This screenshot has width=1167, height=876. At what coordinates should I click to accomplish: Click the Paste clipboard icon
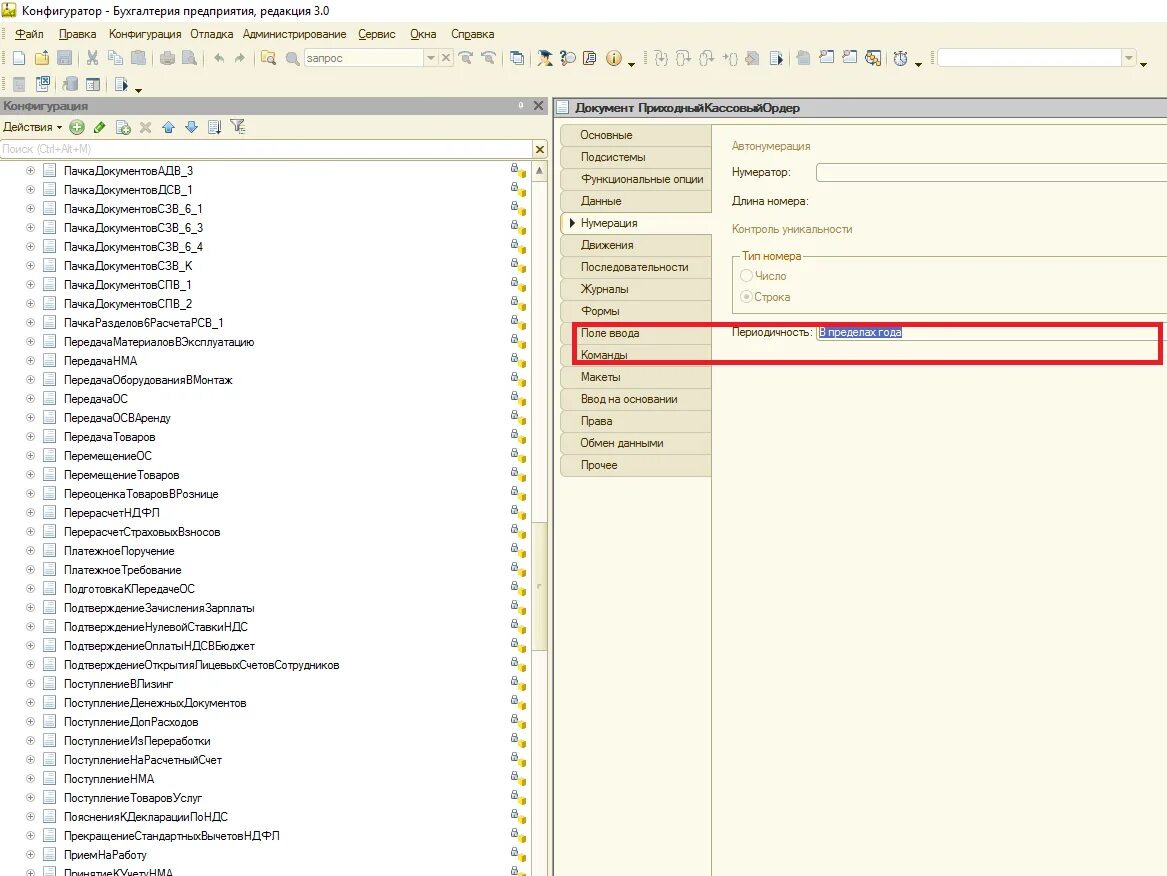tap(138, 58)
